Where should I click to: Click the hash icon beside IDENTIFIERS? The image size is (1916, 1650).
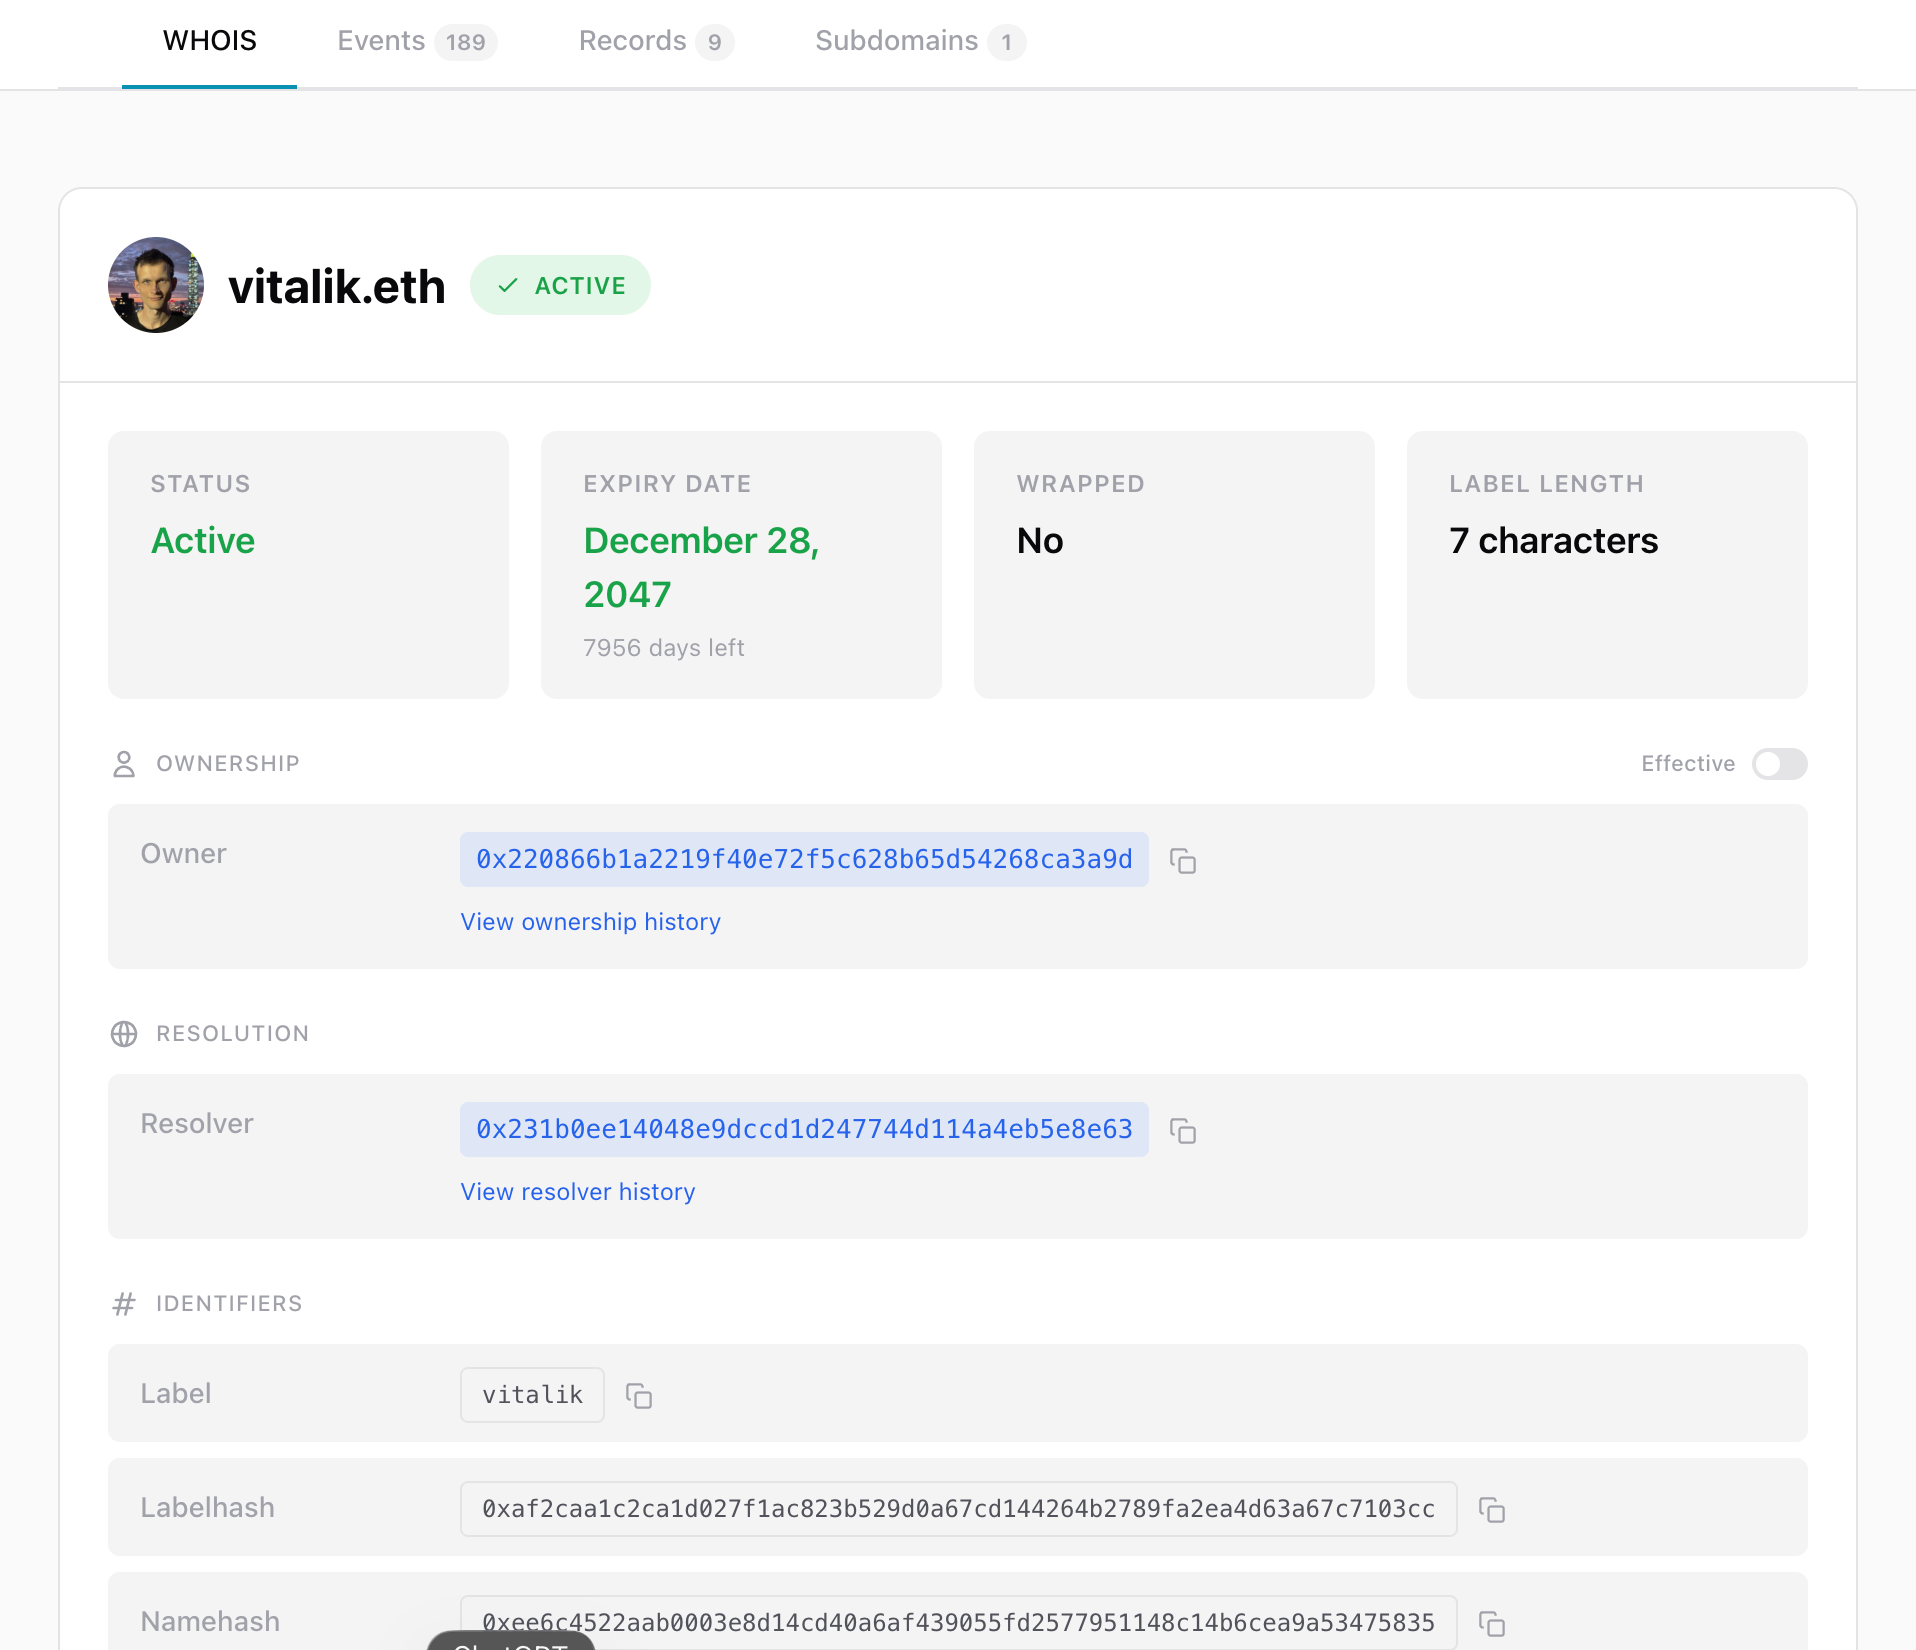coord(124,1303)
